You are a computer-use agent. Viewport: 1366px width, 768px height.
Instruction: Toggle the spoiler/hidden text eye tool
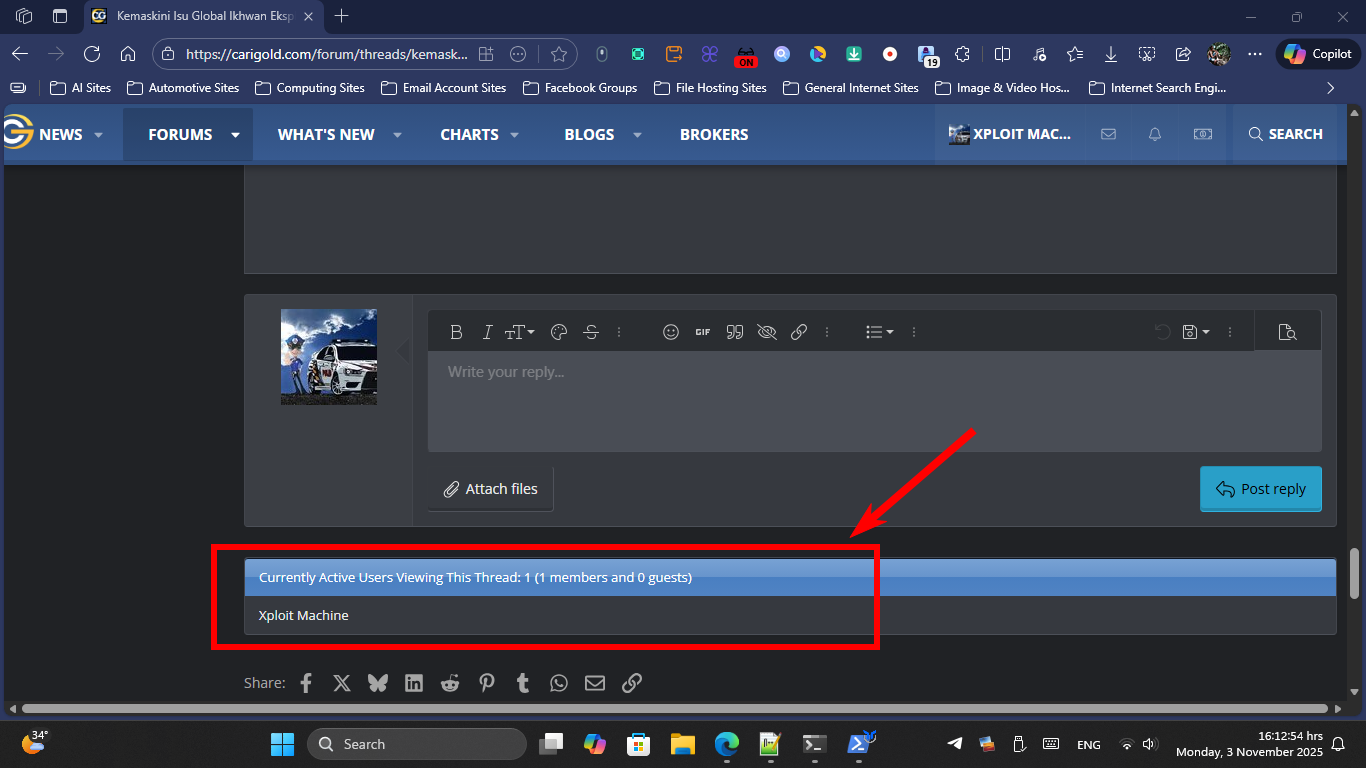[x=767, y=332]
